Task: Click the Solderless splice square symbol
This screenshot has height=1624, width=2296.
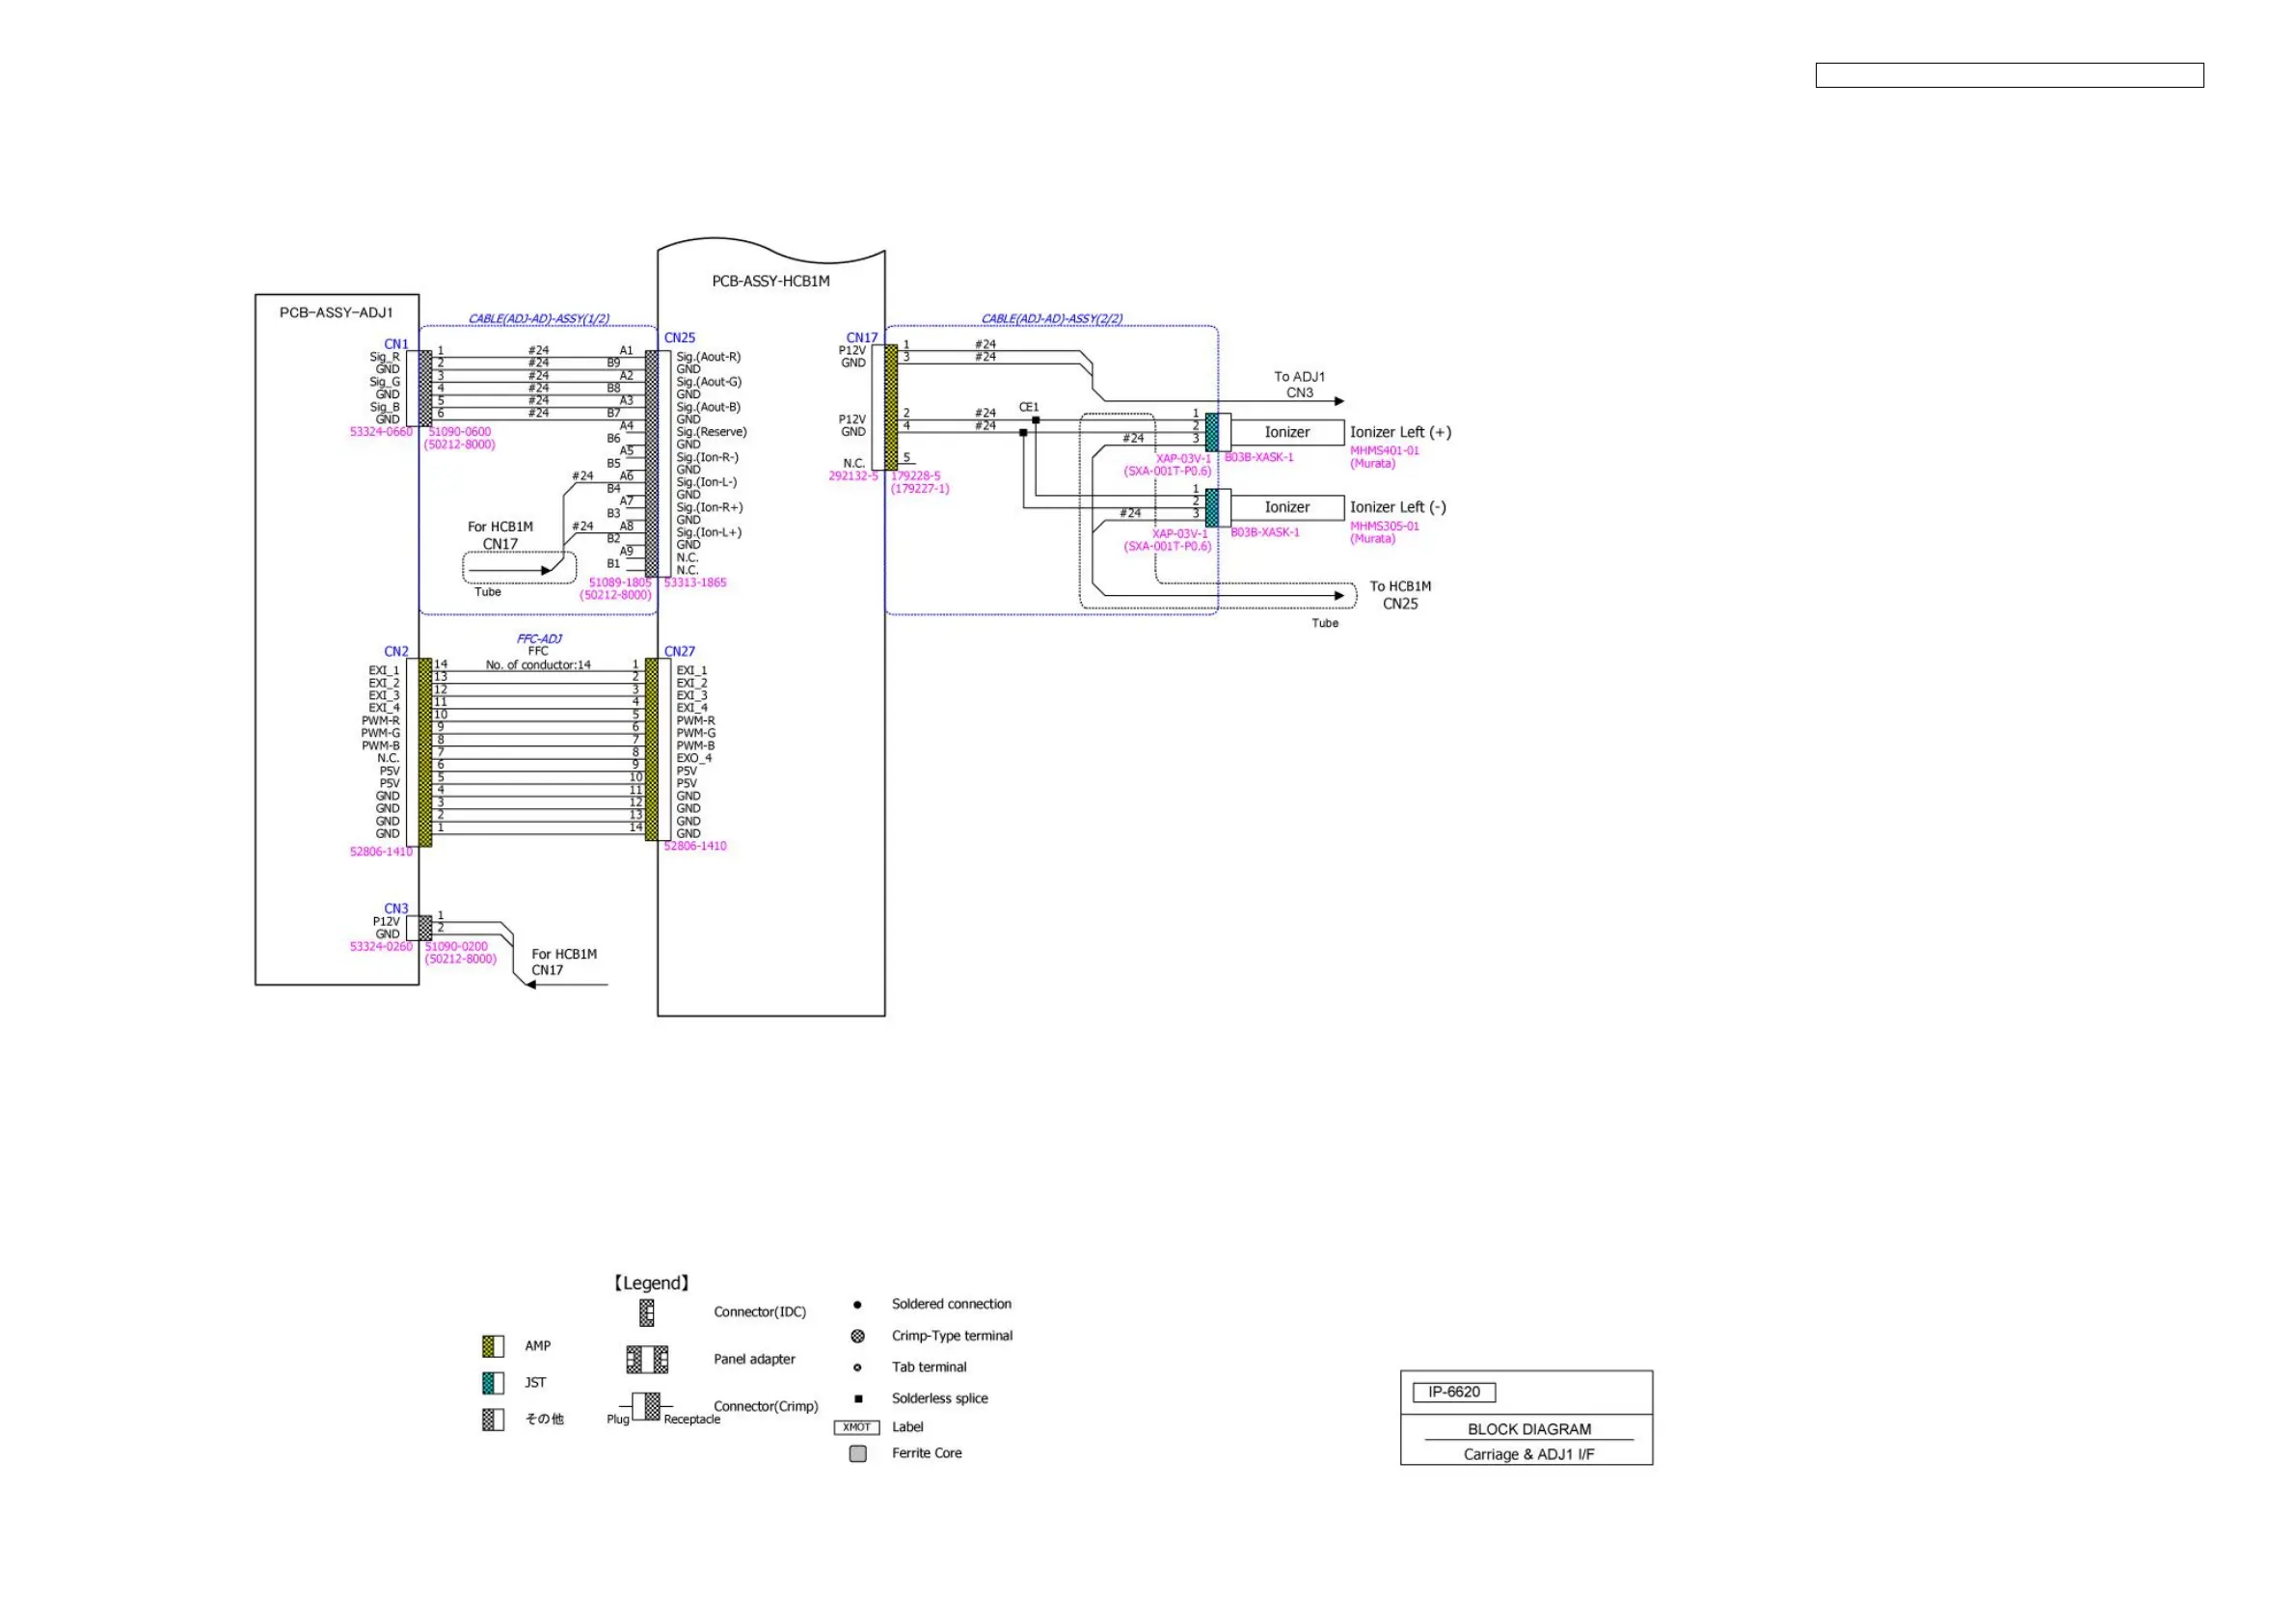Action: pyautogui.click(x=857, y=1398)
